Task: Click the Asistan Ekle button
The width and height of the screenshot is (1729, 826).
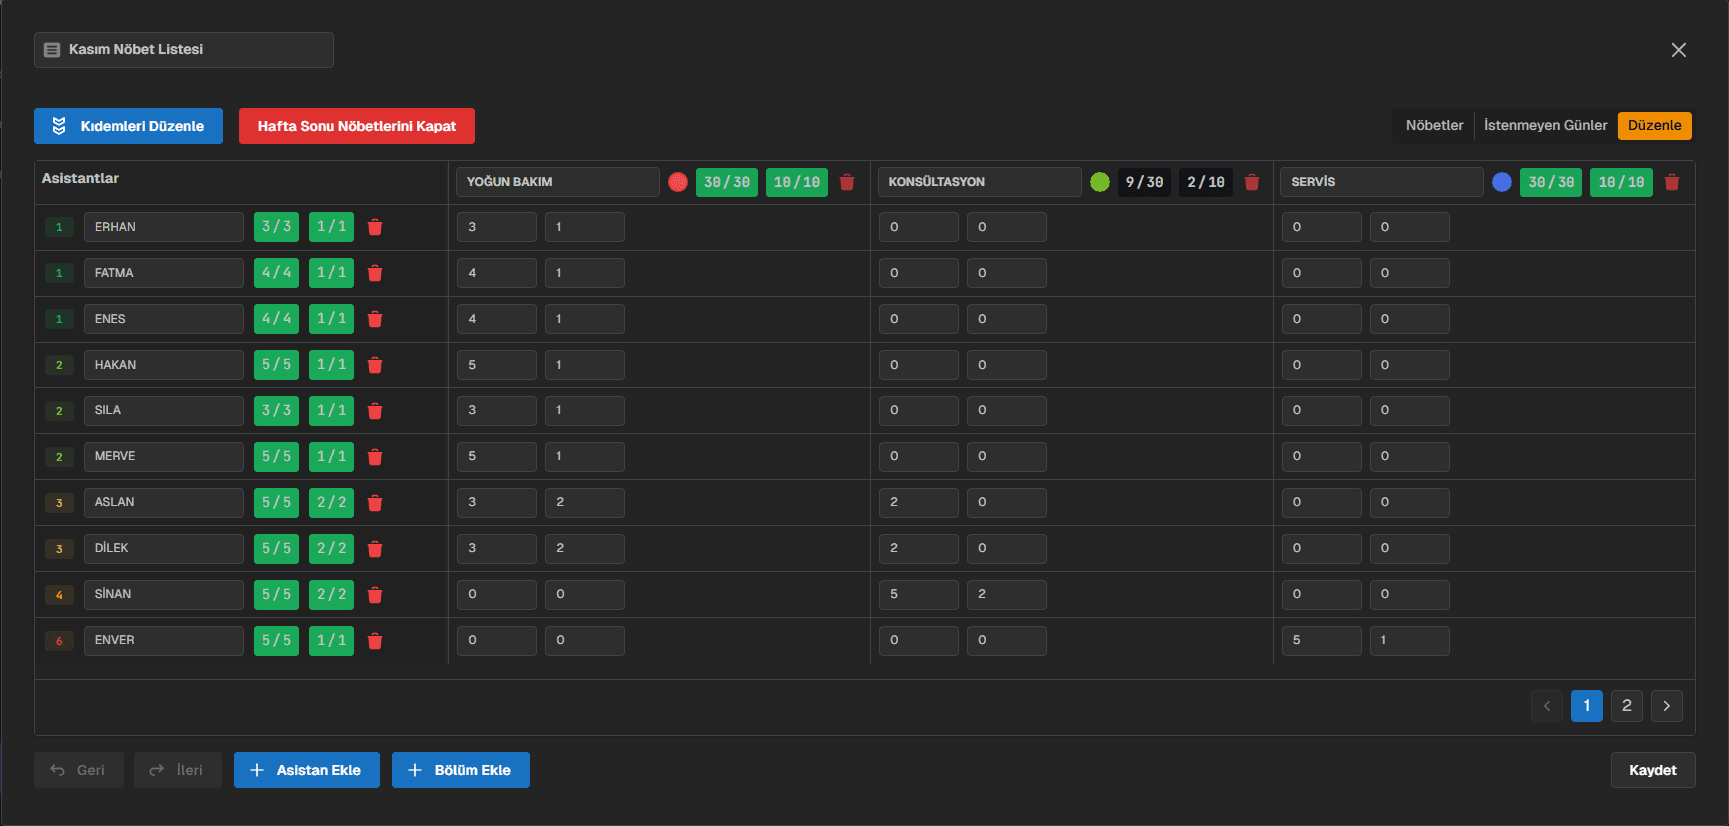Action: click(x=306, y=770)
